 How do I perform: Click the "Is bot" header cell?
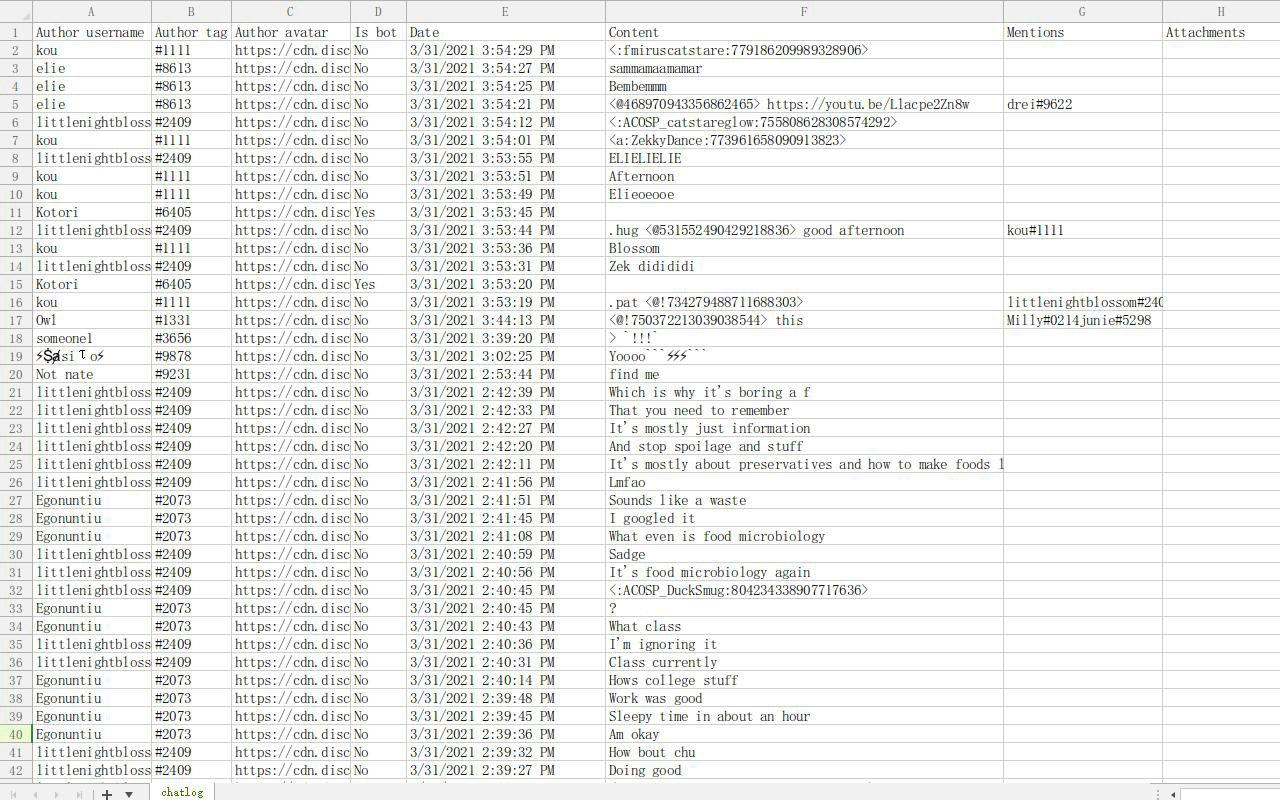click(378, 32)
